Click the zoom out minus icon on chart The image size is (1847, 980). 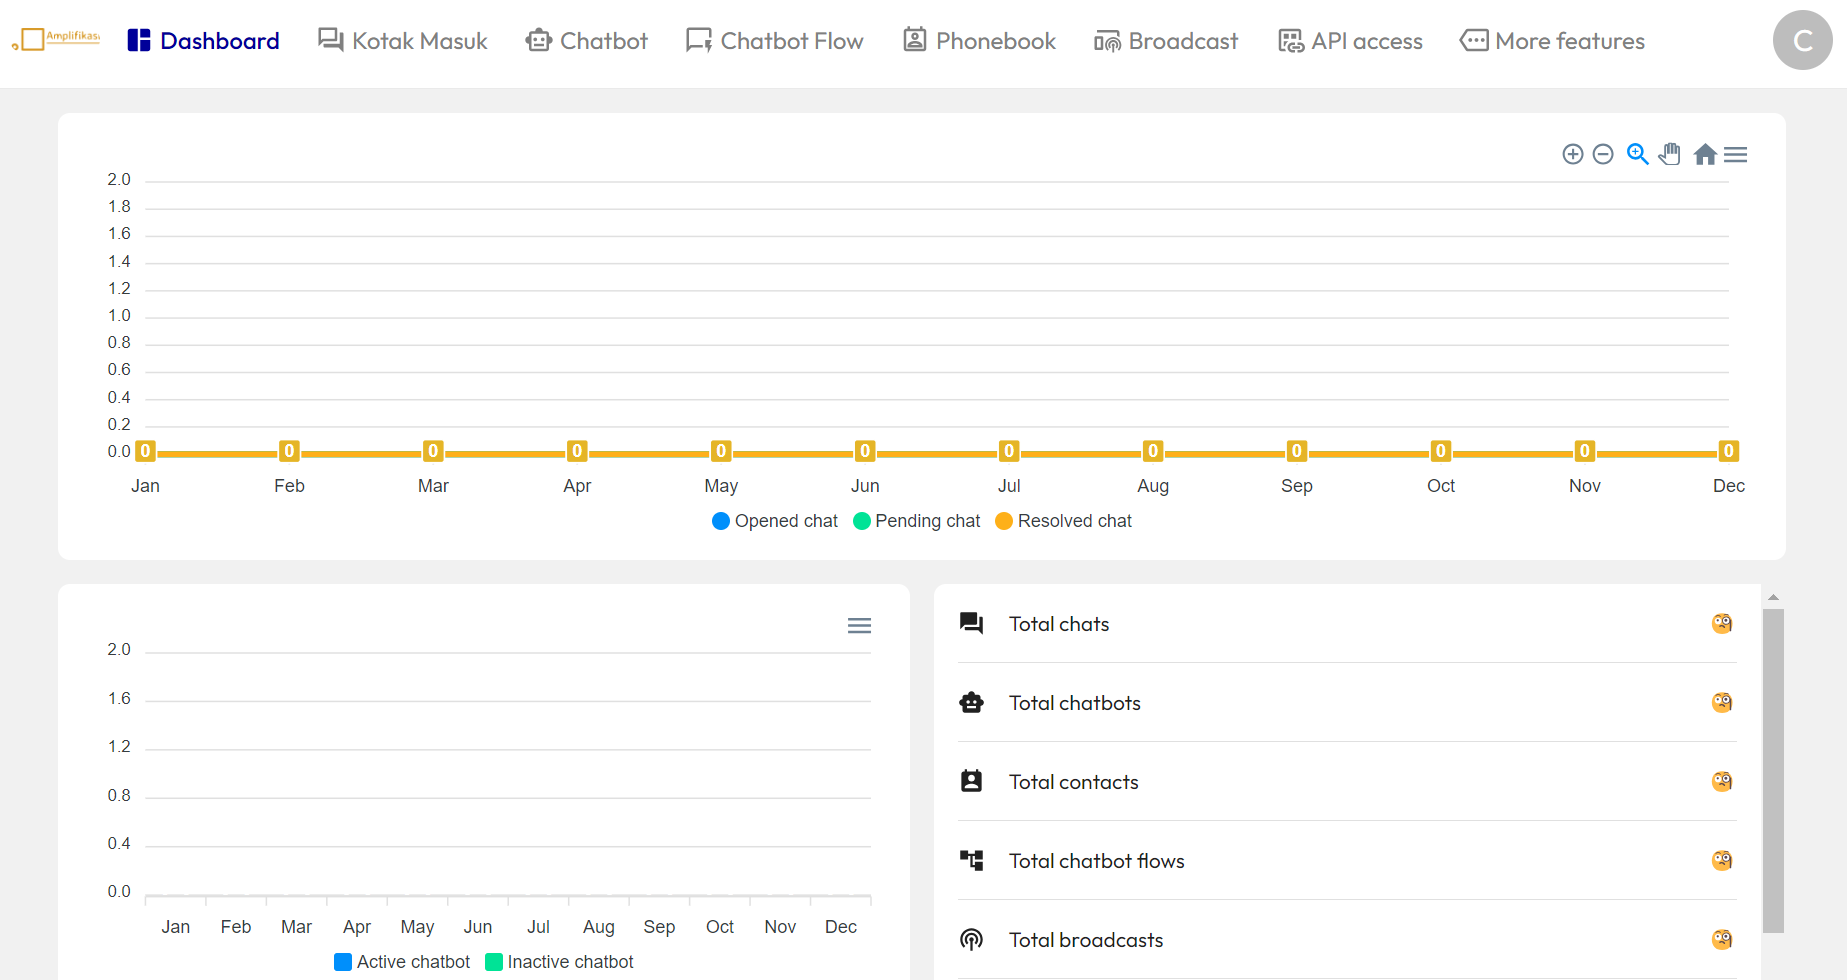[1603, 154]
